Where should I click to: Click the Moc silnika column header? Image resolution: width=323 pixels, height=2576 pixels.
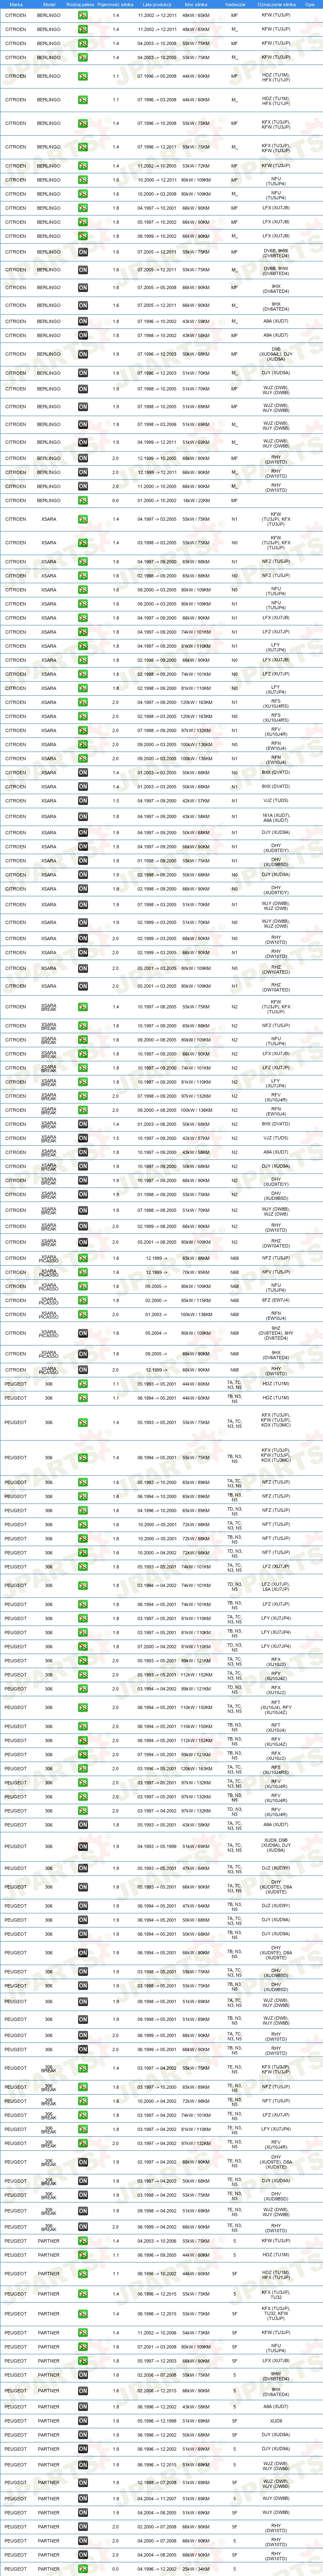[x=196, y=4]
